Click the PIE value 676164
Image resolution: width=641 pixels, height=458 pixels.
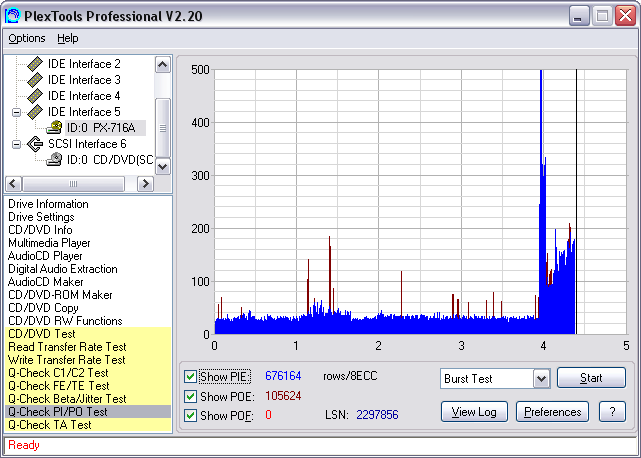[x=283, y=376]
